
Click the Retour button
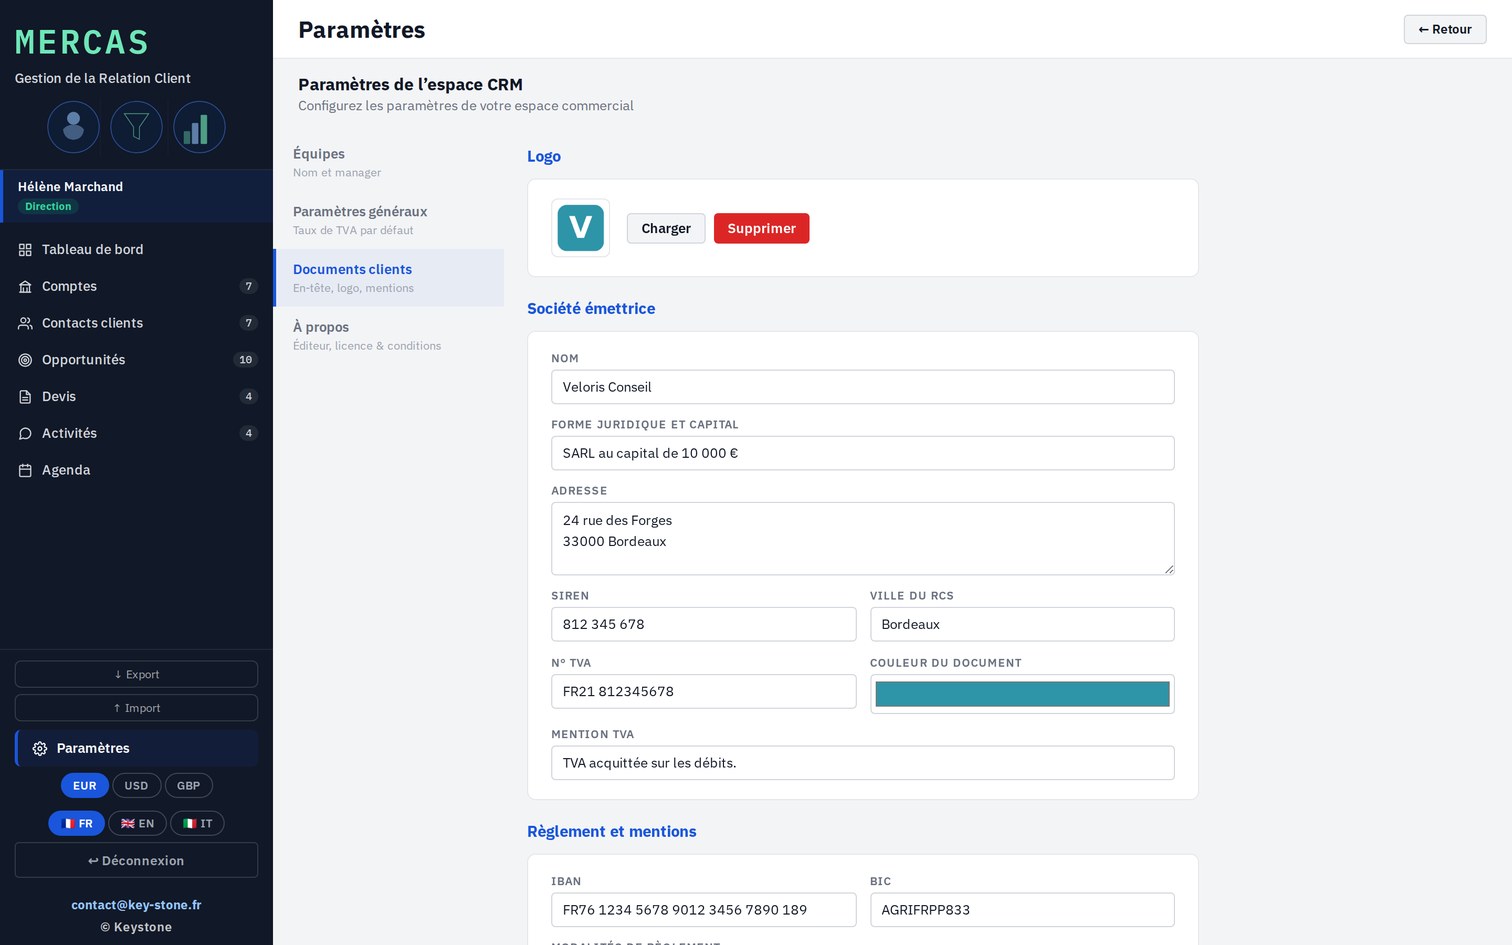coord(1445,30)
